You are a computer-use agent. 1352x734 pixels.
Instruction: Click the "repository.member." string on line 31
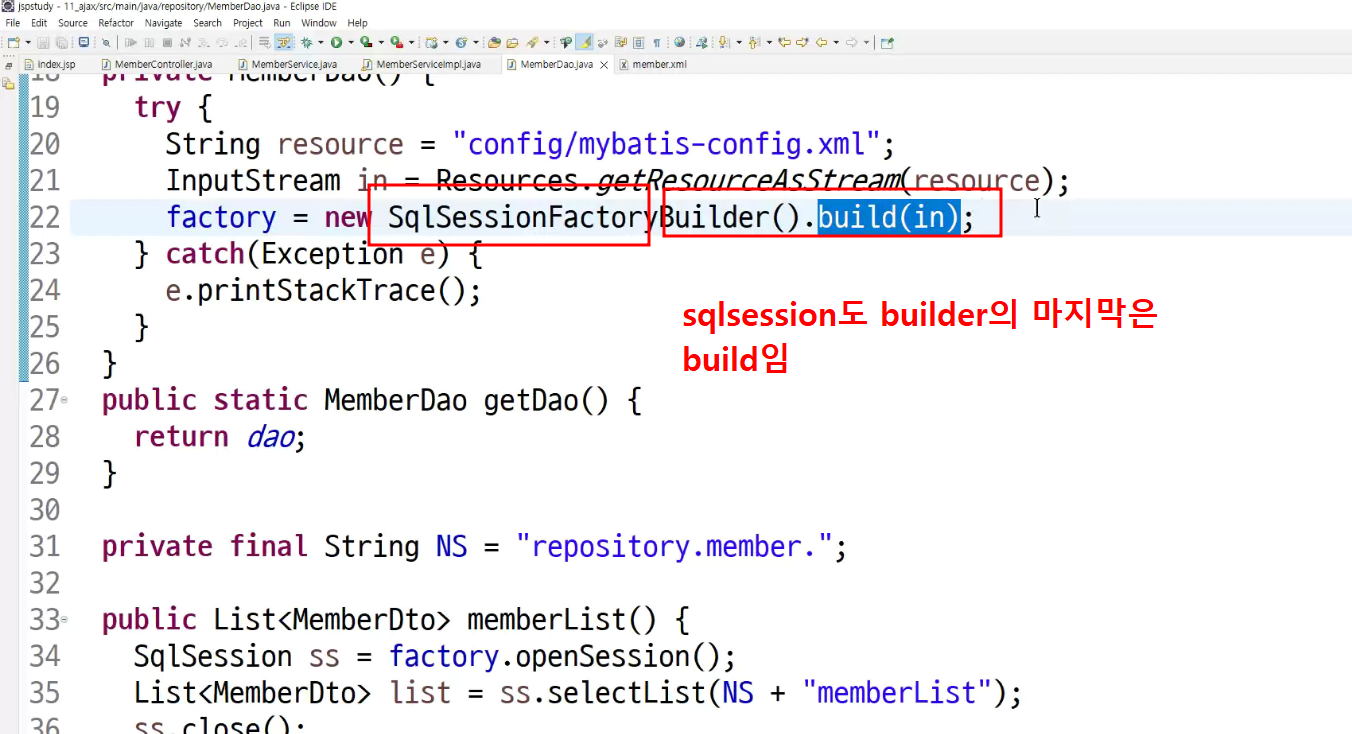coord(675,547)
